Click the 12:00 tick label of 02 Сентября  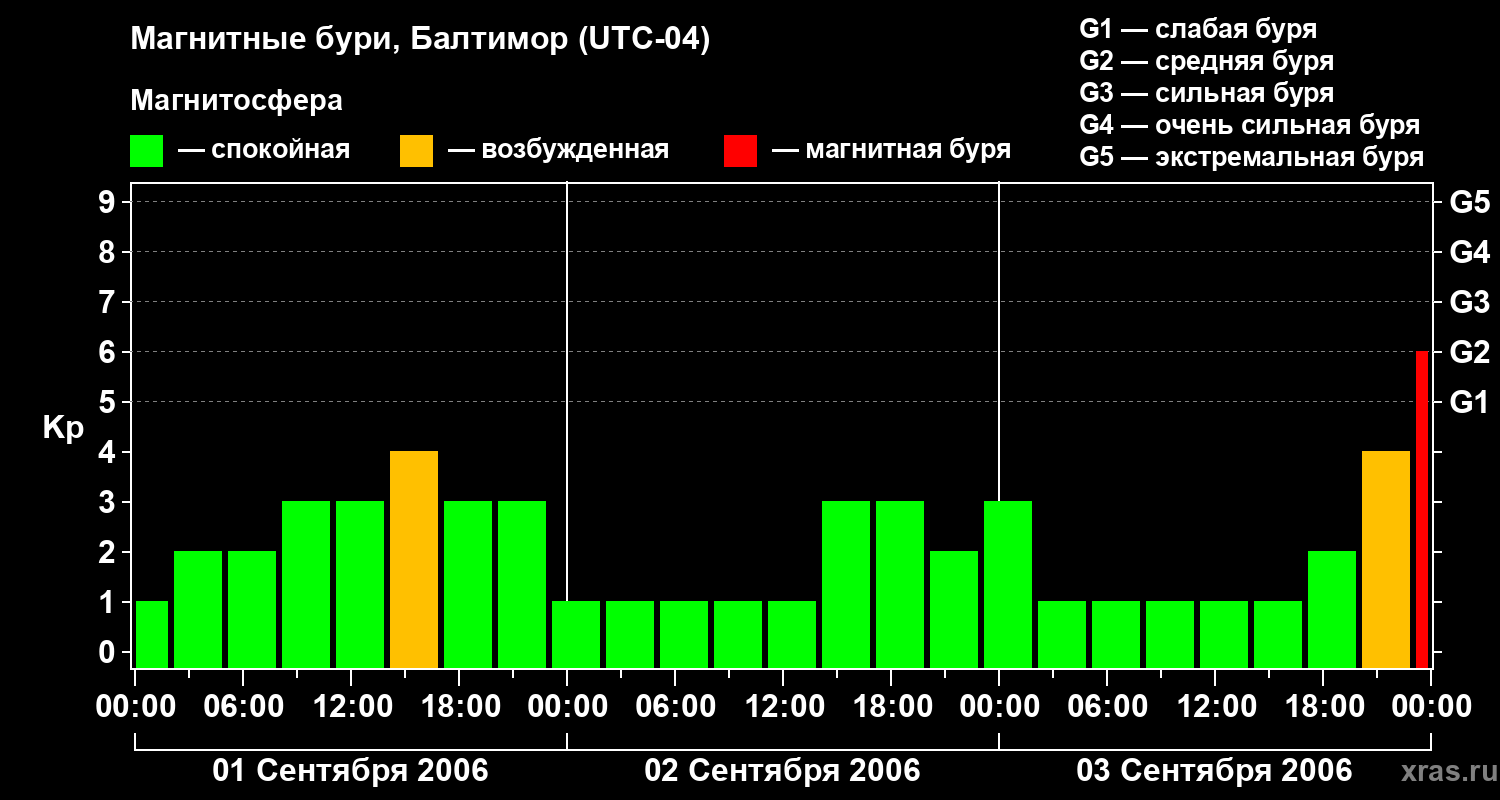click(x=783, y=707)
